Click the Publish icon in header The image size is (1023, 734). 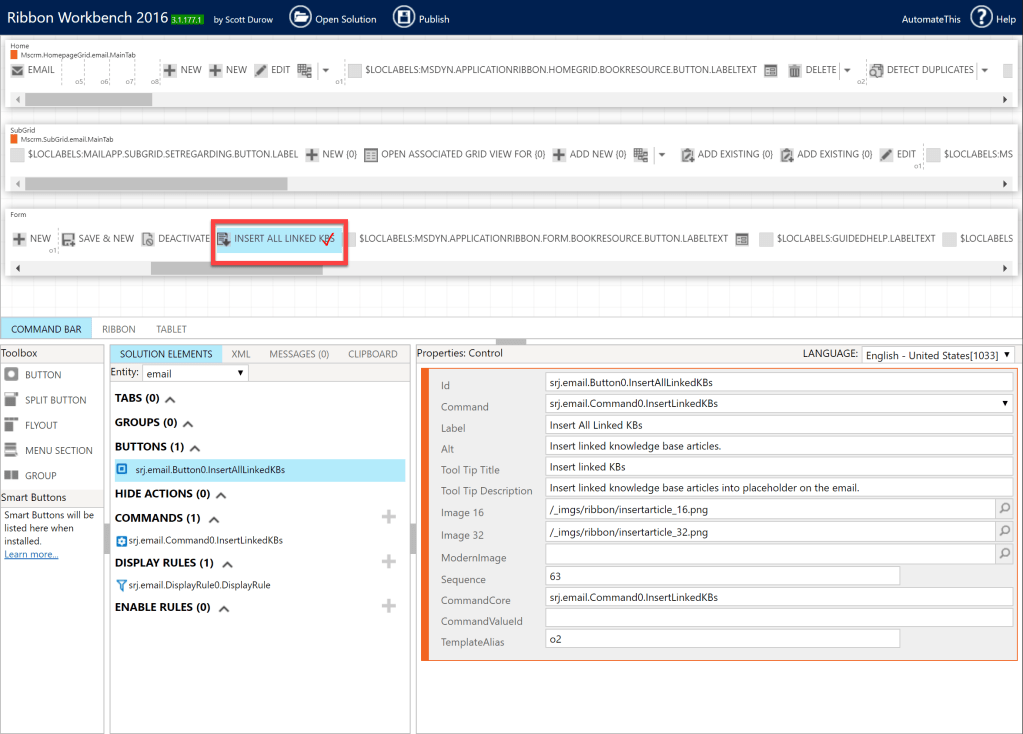click(404, 17)
